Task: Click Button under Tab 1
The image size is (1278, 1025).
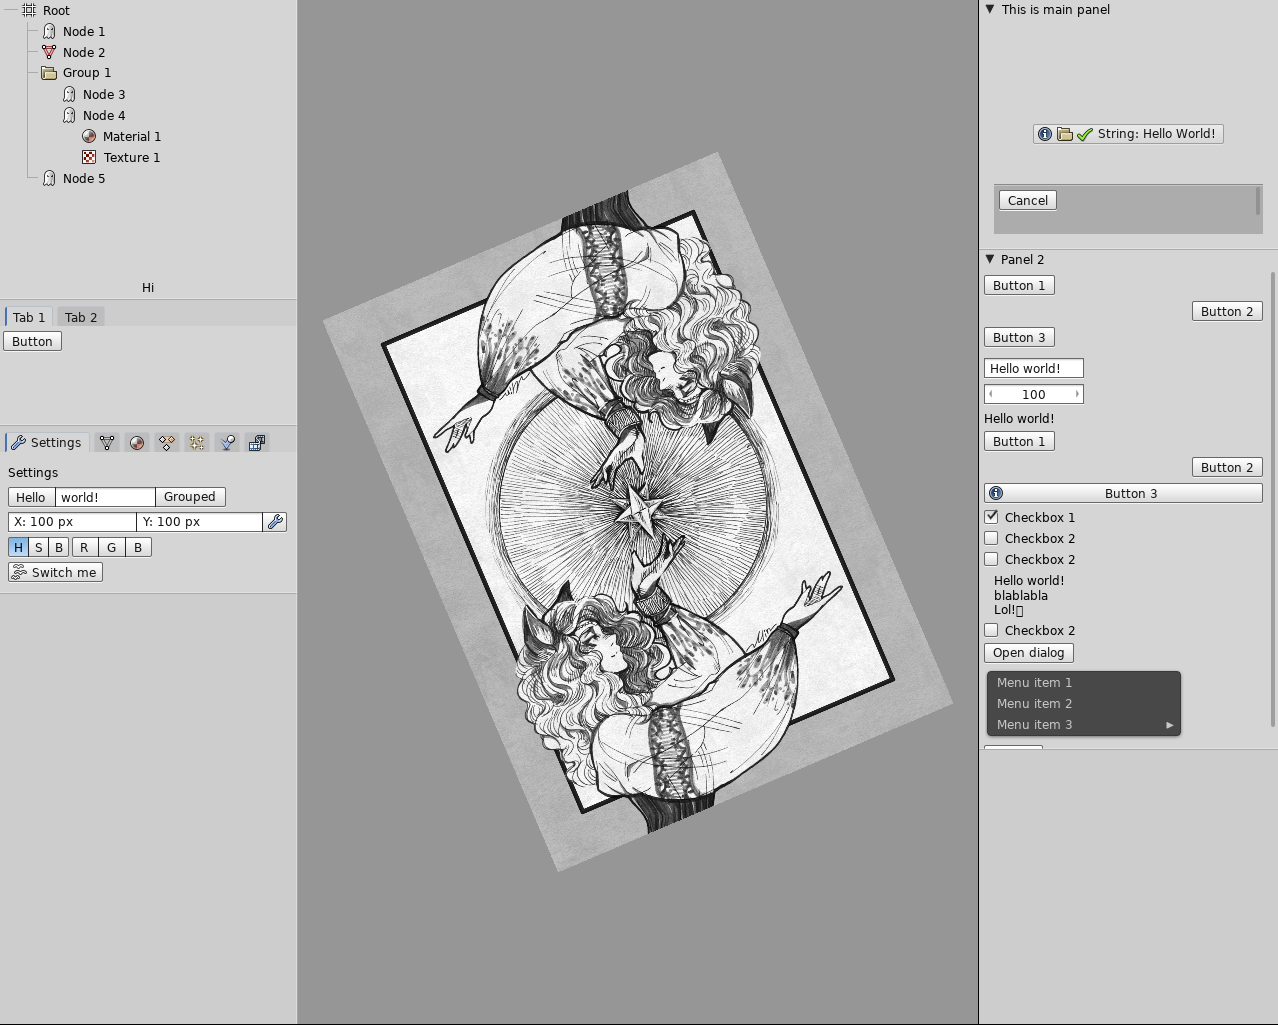Action: 32,341
